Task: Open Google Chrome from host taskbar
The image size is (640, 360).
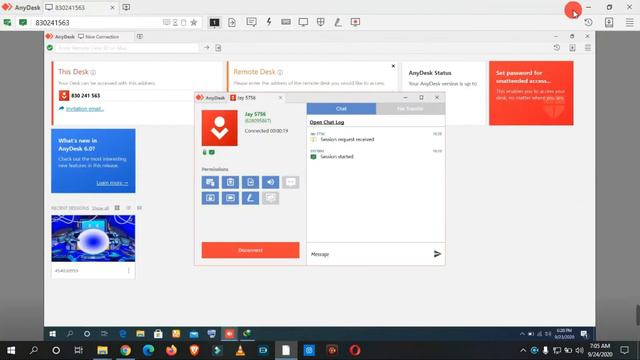Action: (x=125, y=350)
